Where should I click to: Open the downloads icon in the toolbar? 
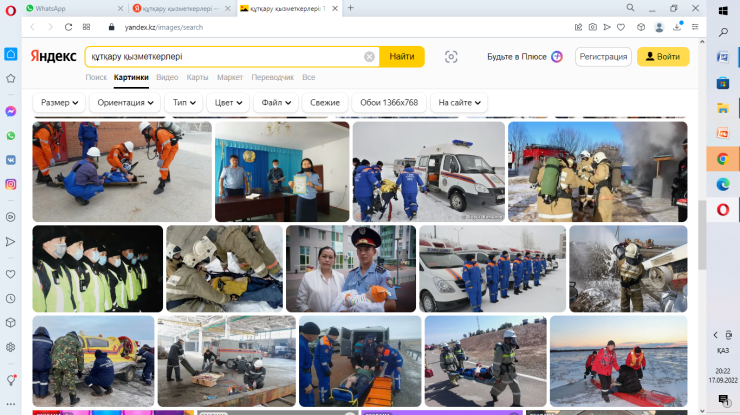point(677,27)
